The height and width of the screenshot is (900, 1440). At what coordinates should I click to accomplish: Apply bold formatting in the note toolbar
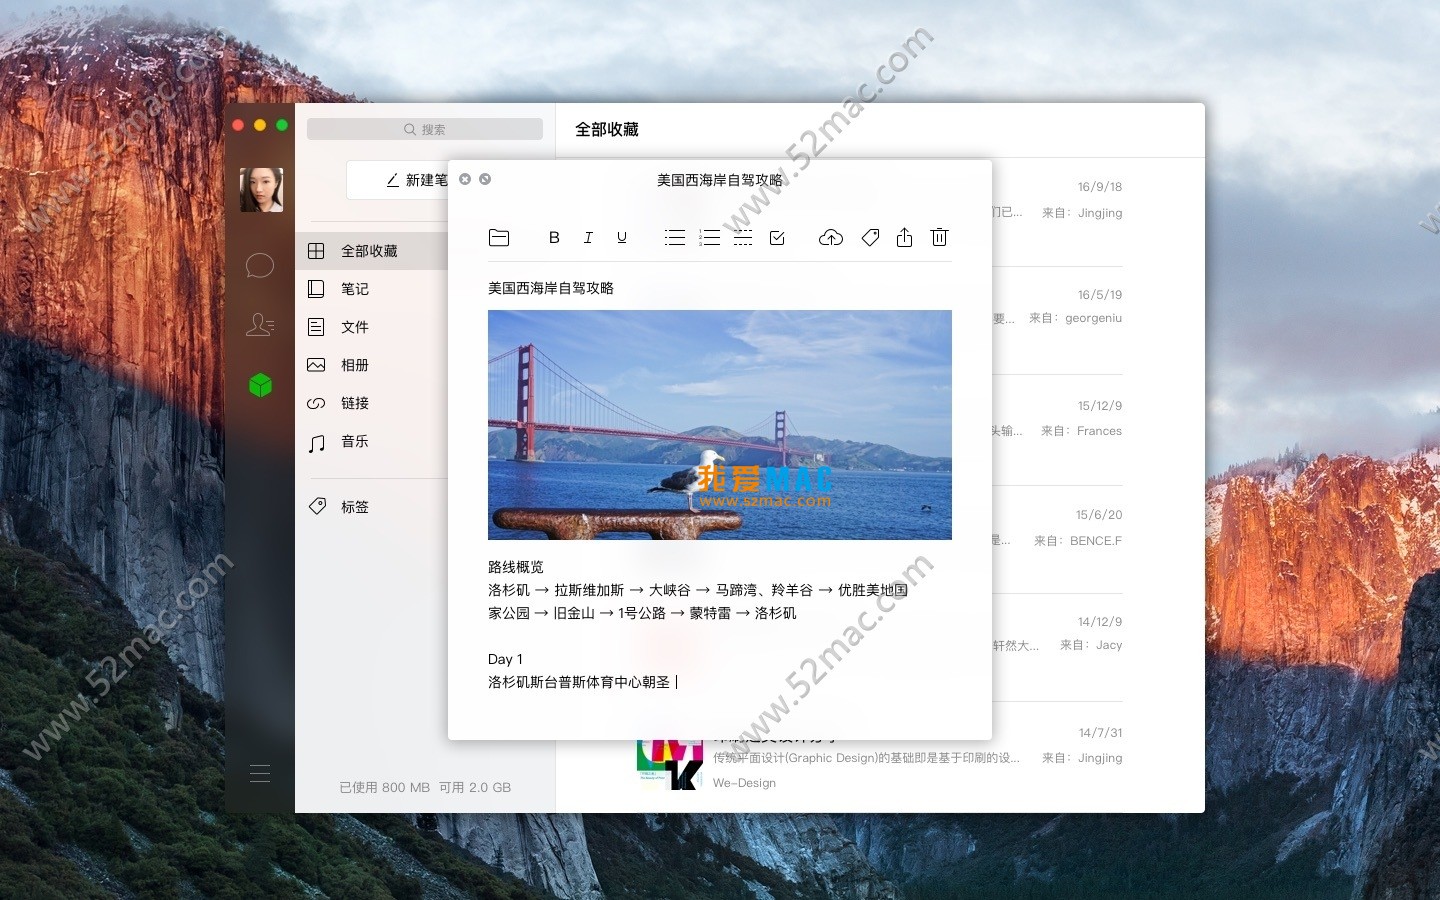pyautogui.click(x=554, y=237)
